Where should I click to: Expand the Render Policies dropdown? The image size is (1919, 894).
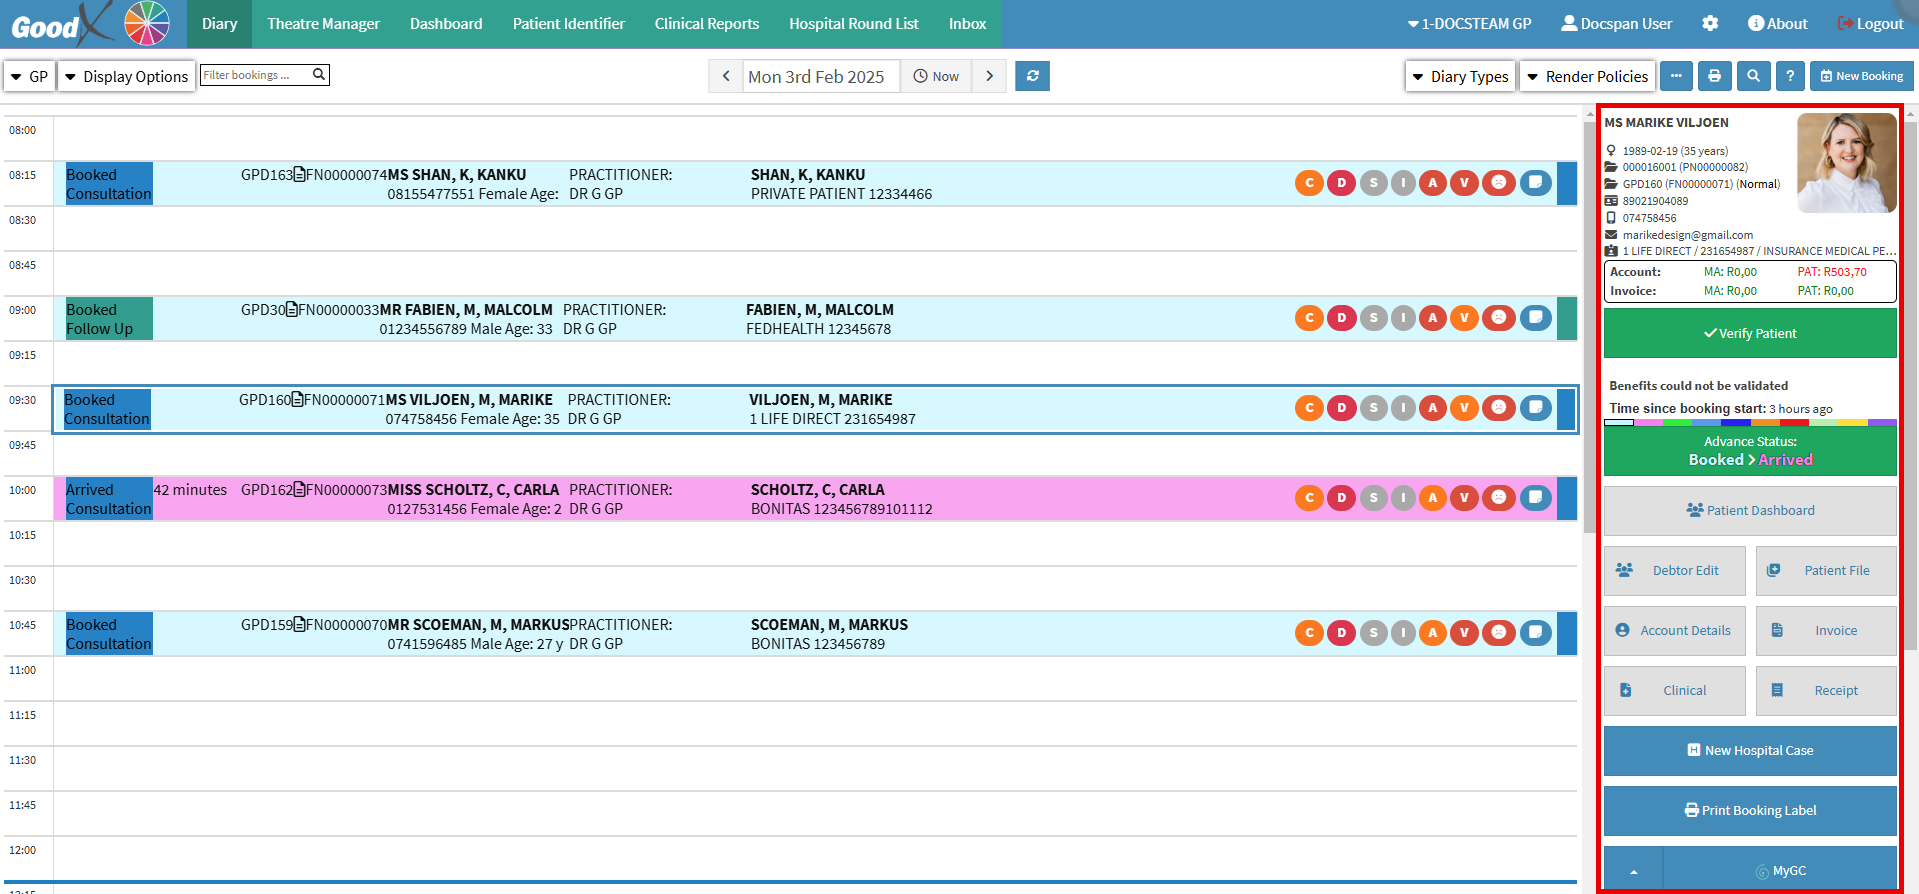(x=1587, y=76)
